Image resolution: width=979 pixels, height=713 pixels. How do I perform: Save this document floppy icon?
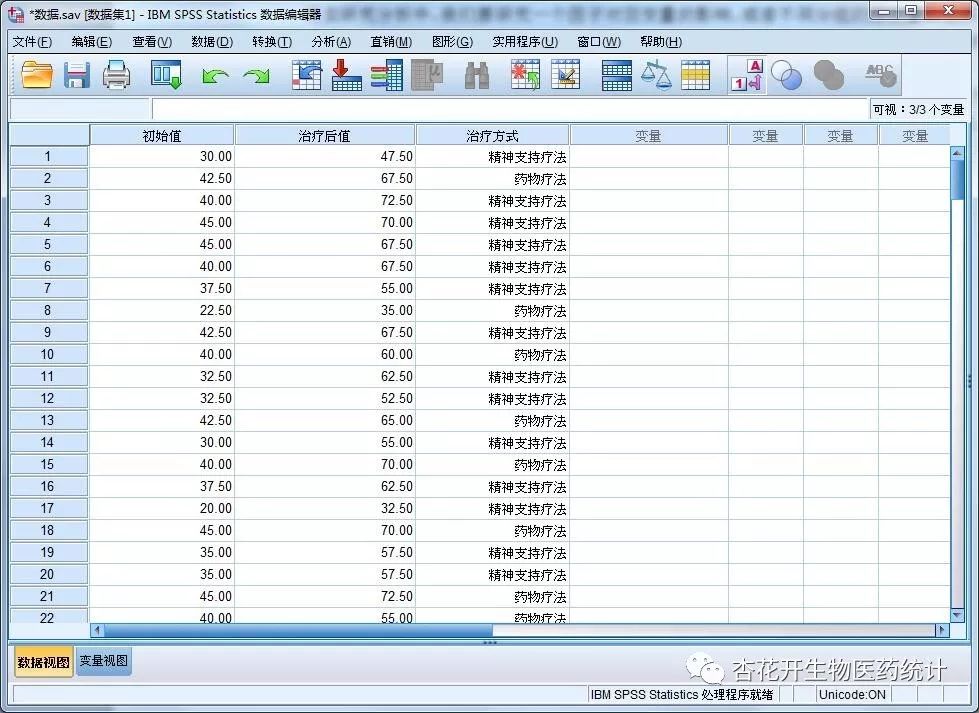tap(77, 75)
